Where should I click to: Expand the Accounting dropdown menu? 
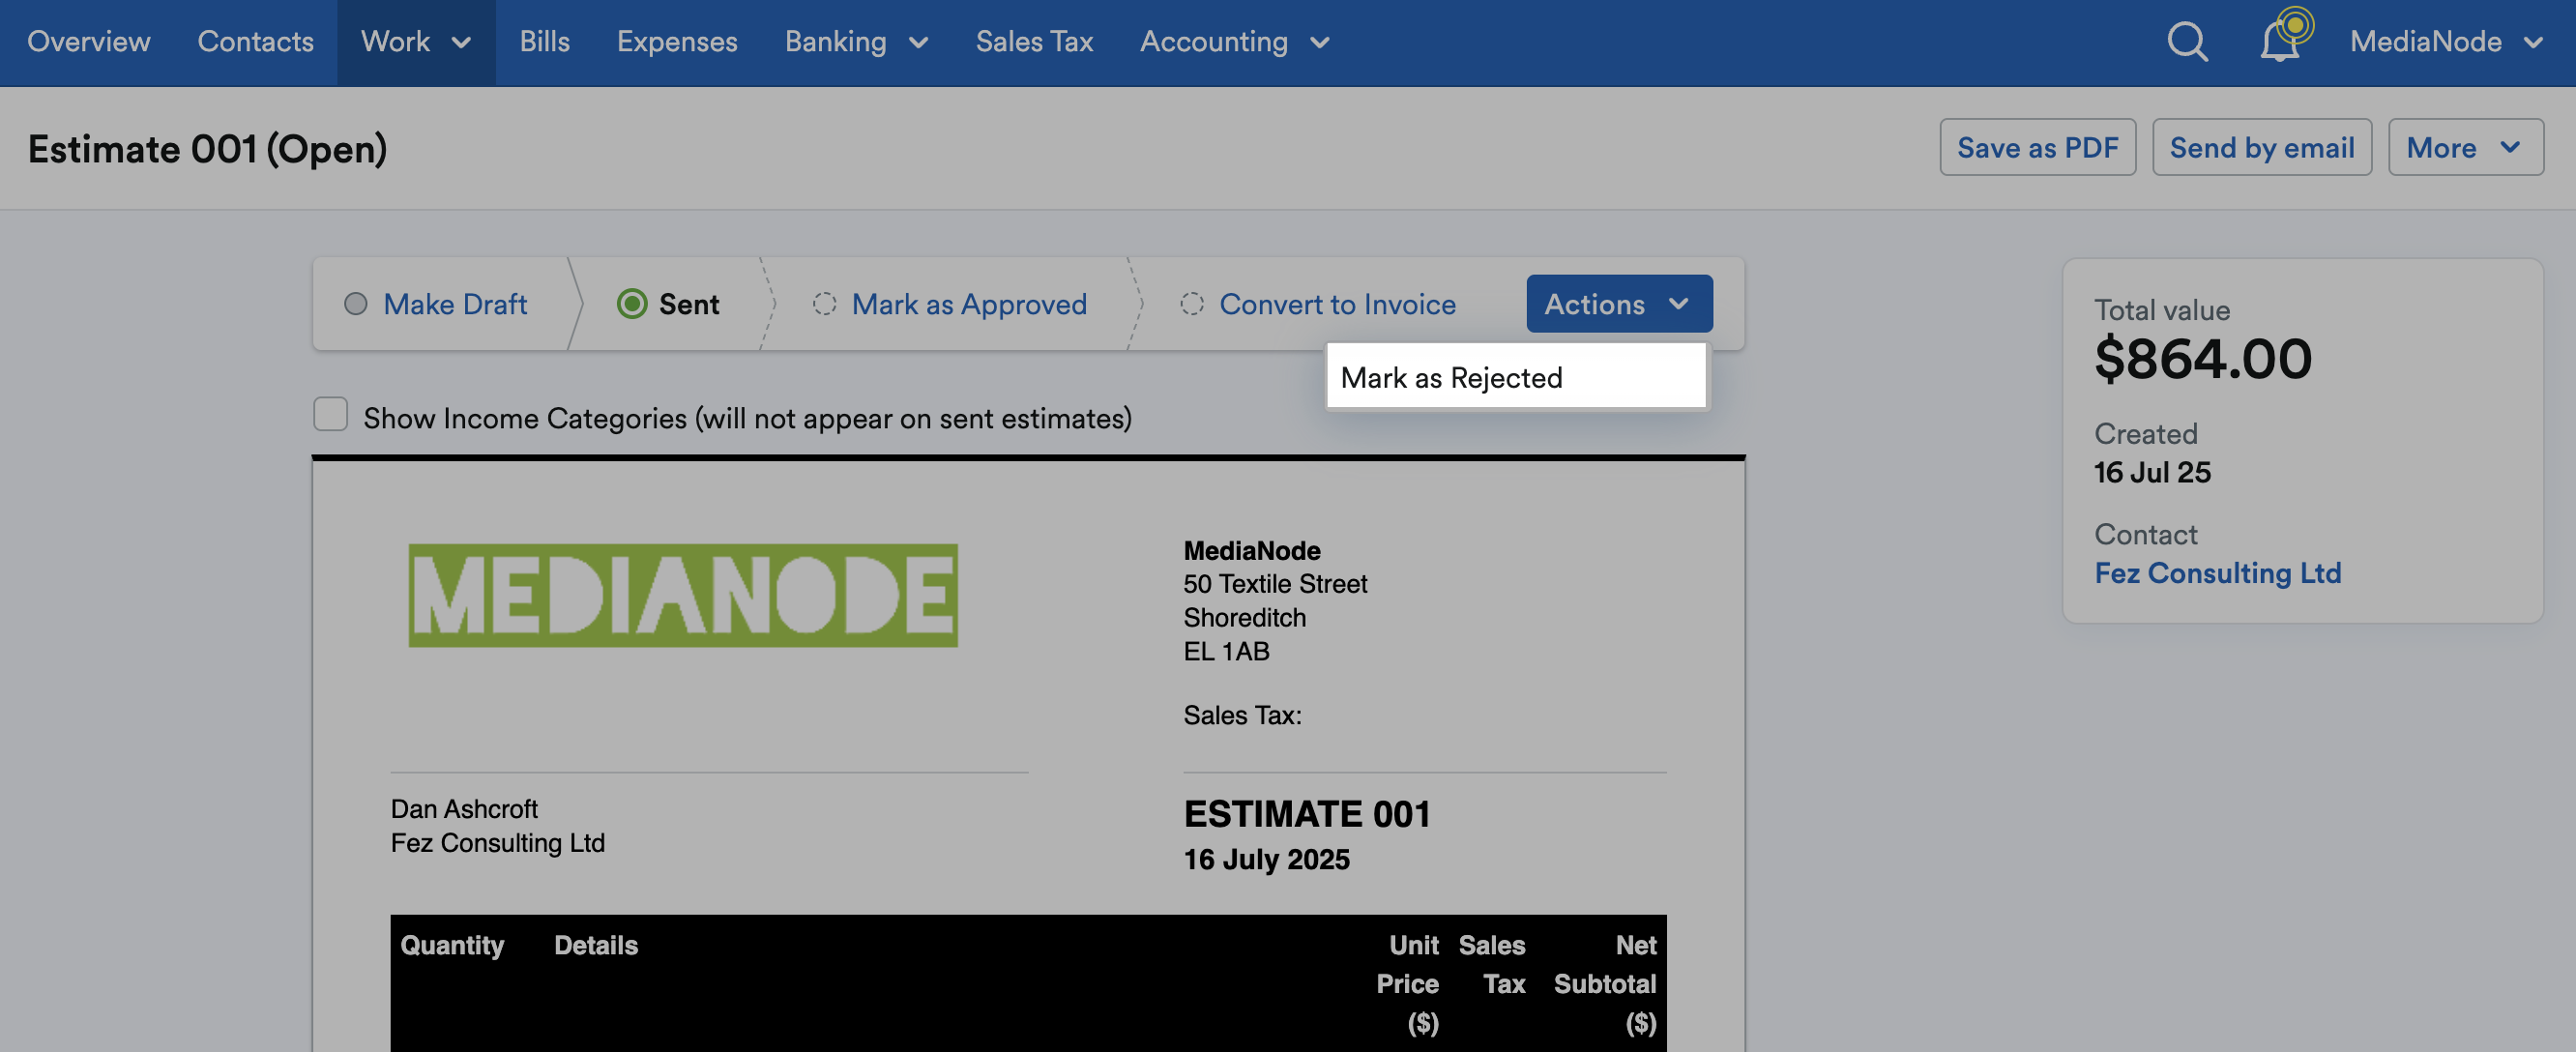(1234, 42)
